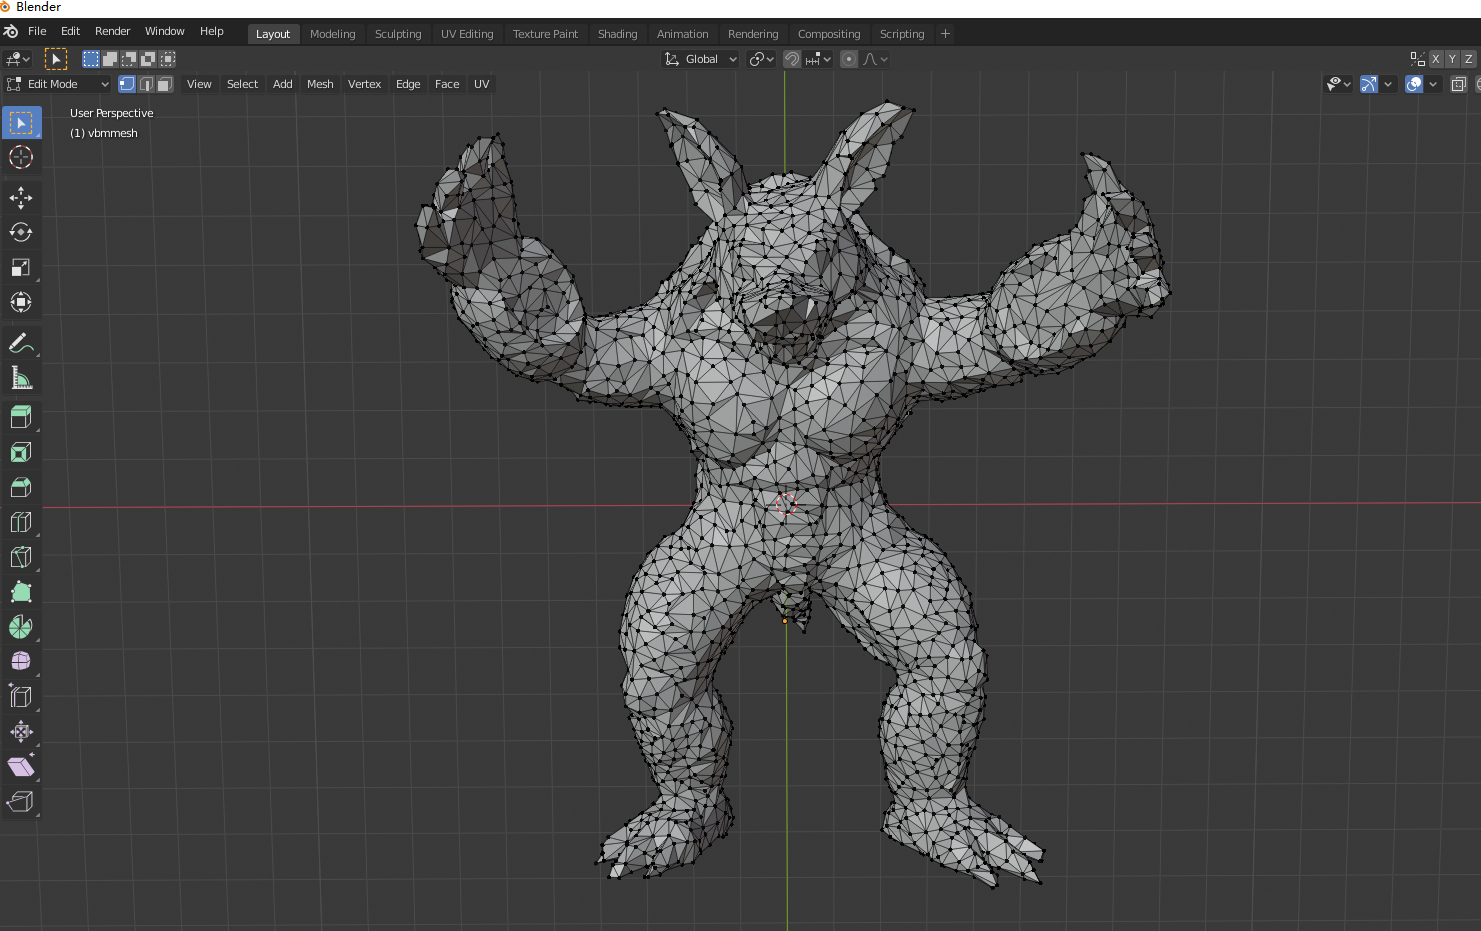Toggle proportional editing
Viewport: 1481px width, 931px height.
coord(849,59)
